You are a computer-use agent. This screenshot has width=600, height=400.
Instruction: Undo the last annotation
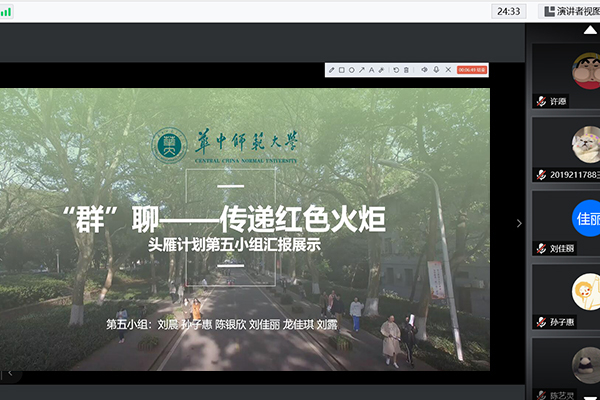[396, 70]
